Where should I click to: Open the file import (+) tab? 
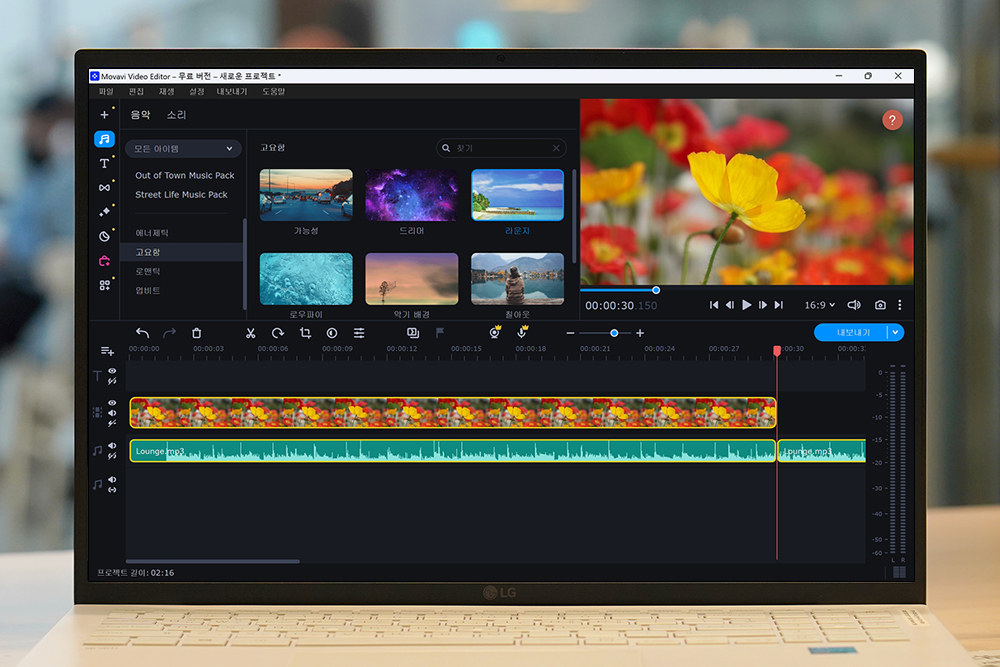pyautogui.click(x=105, y=115)
